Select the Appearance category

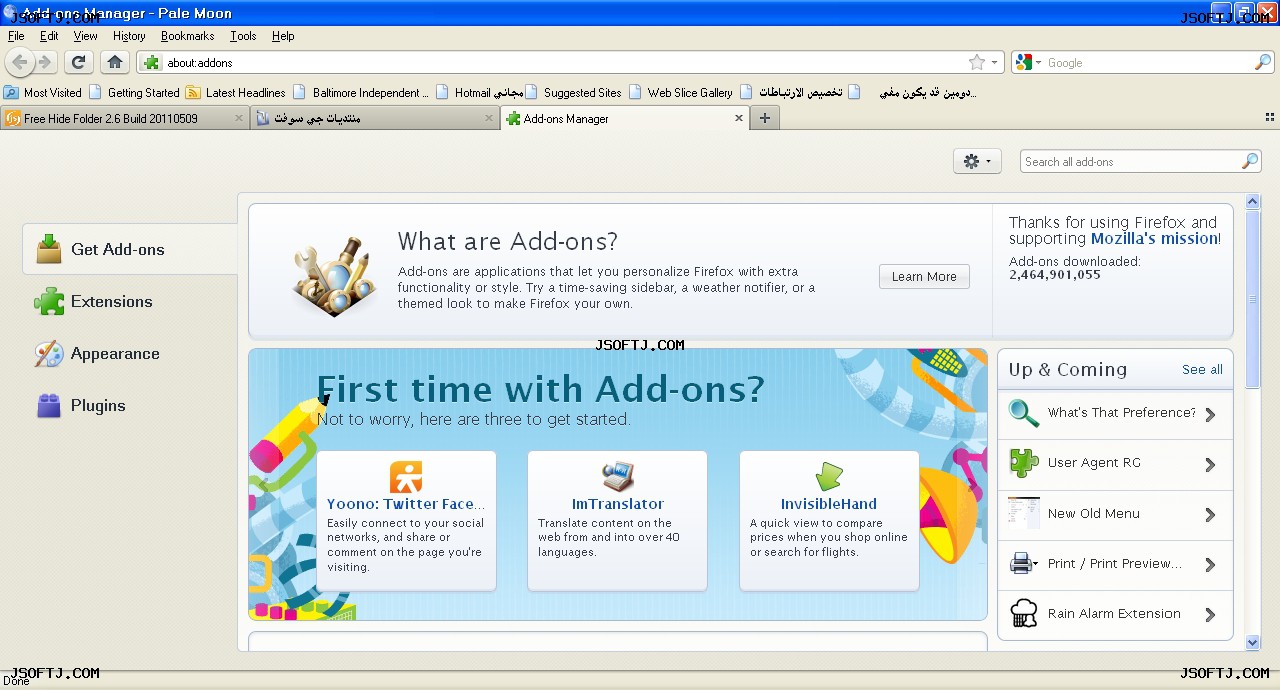130,353
